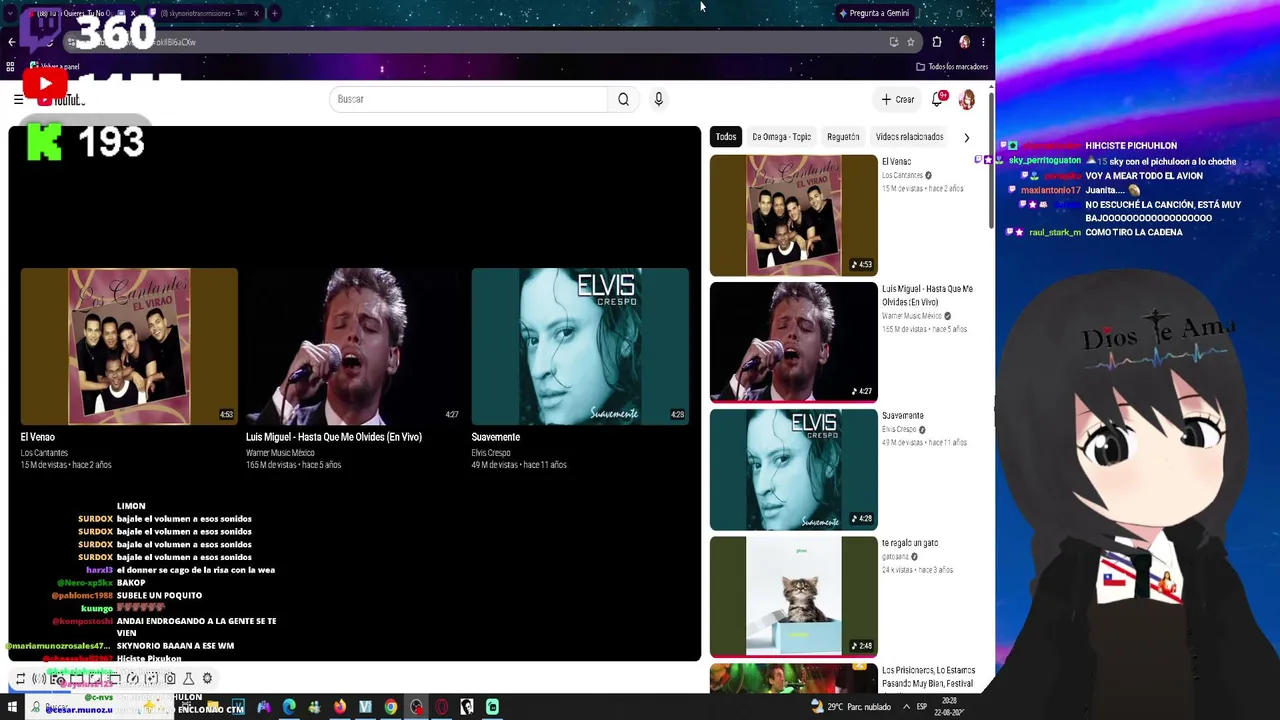Open Firefox from the taskbar
This screenshot has width=1280, height=720.
pyautogui.click(x=340, y=708)
